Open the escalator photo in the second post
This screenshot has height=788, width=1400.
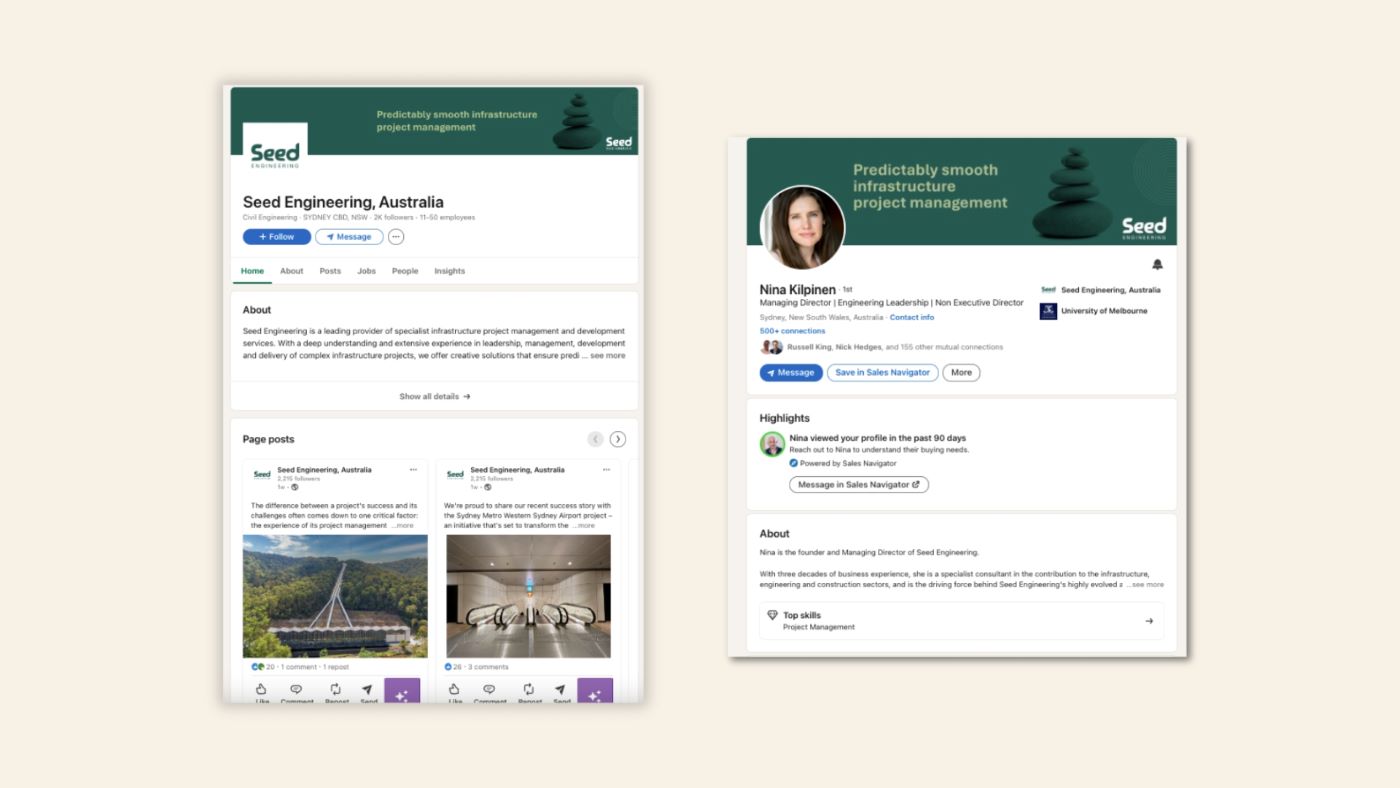528,596
